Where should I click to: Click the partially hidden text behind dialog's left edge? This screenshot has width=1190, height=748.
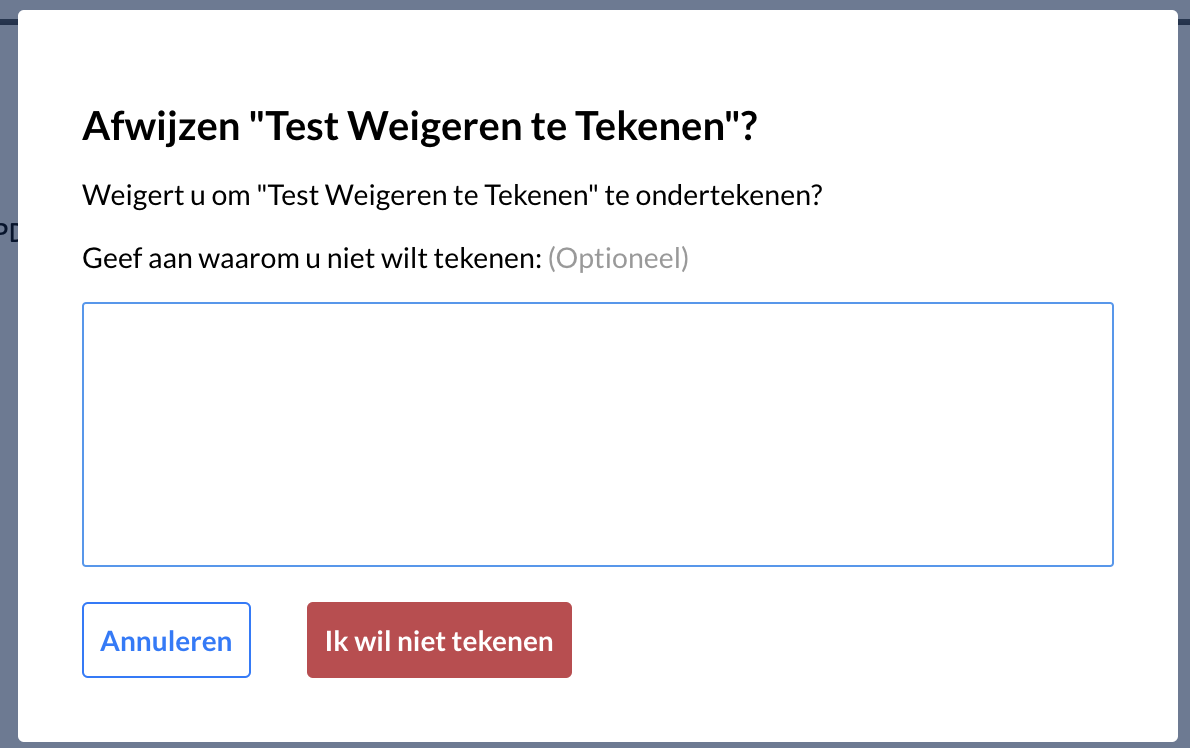pyautogui.click(x=8, y=231)
